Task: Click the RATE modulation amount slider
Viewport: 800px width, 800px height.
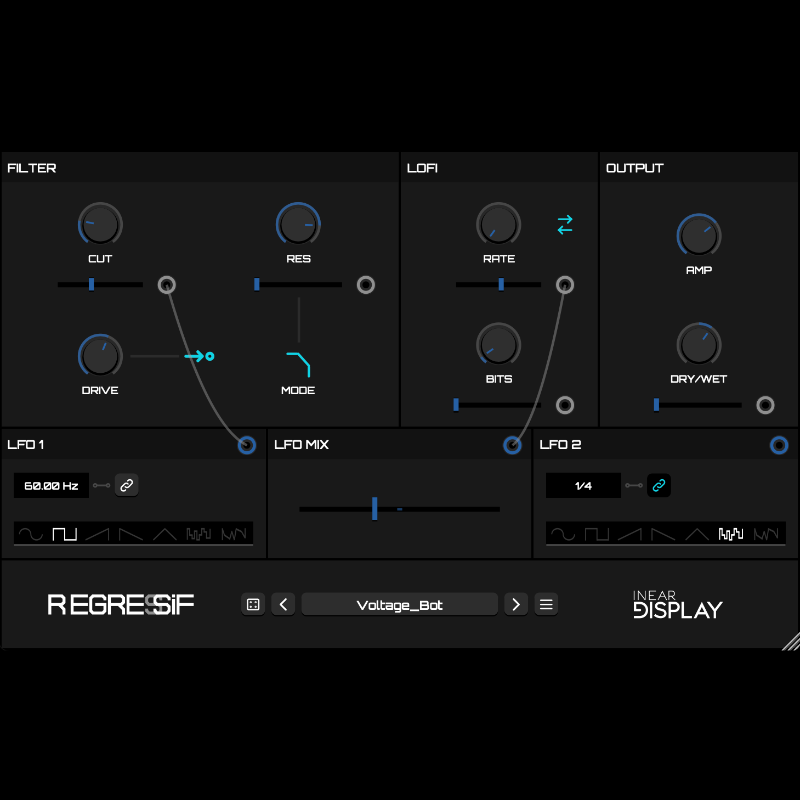Action: [x=498, y=285]
